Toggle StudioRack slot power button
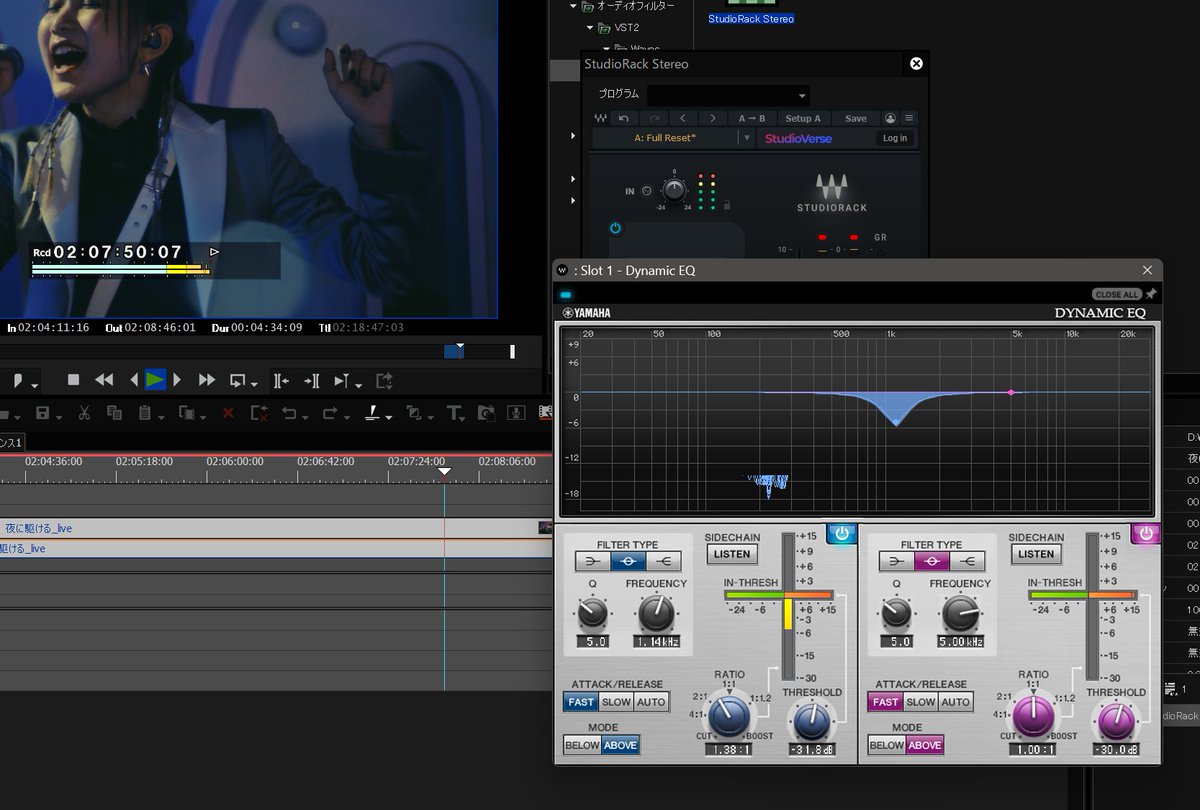 (615, 228)
